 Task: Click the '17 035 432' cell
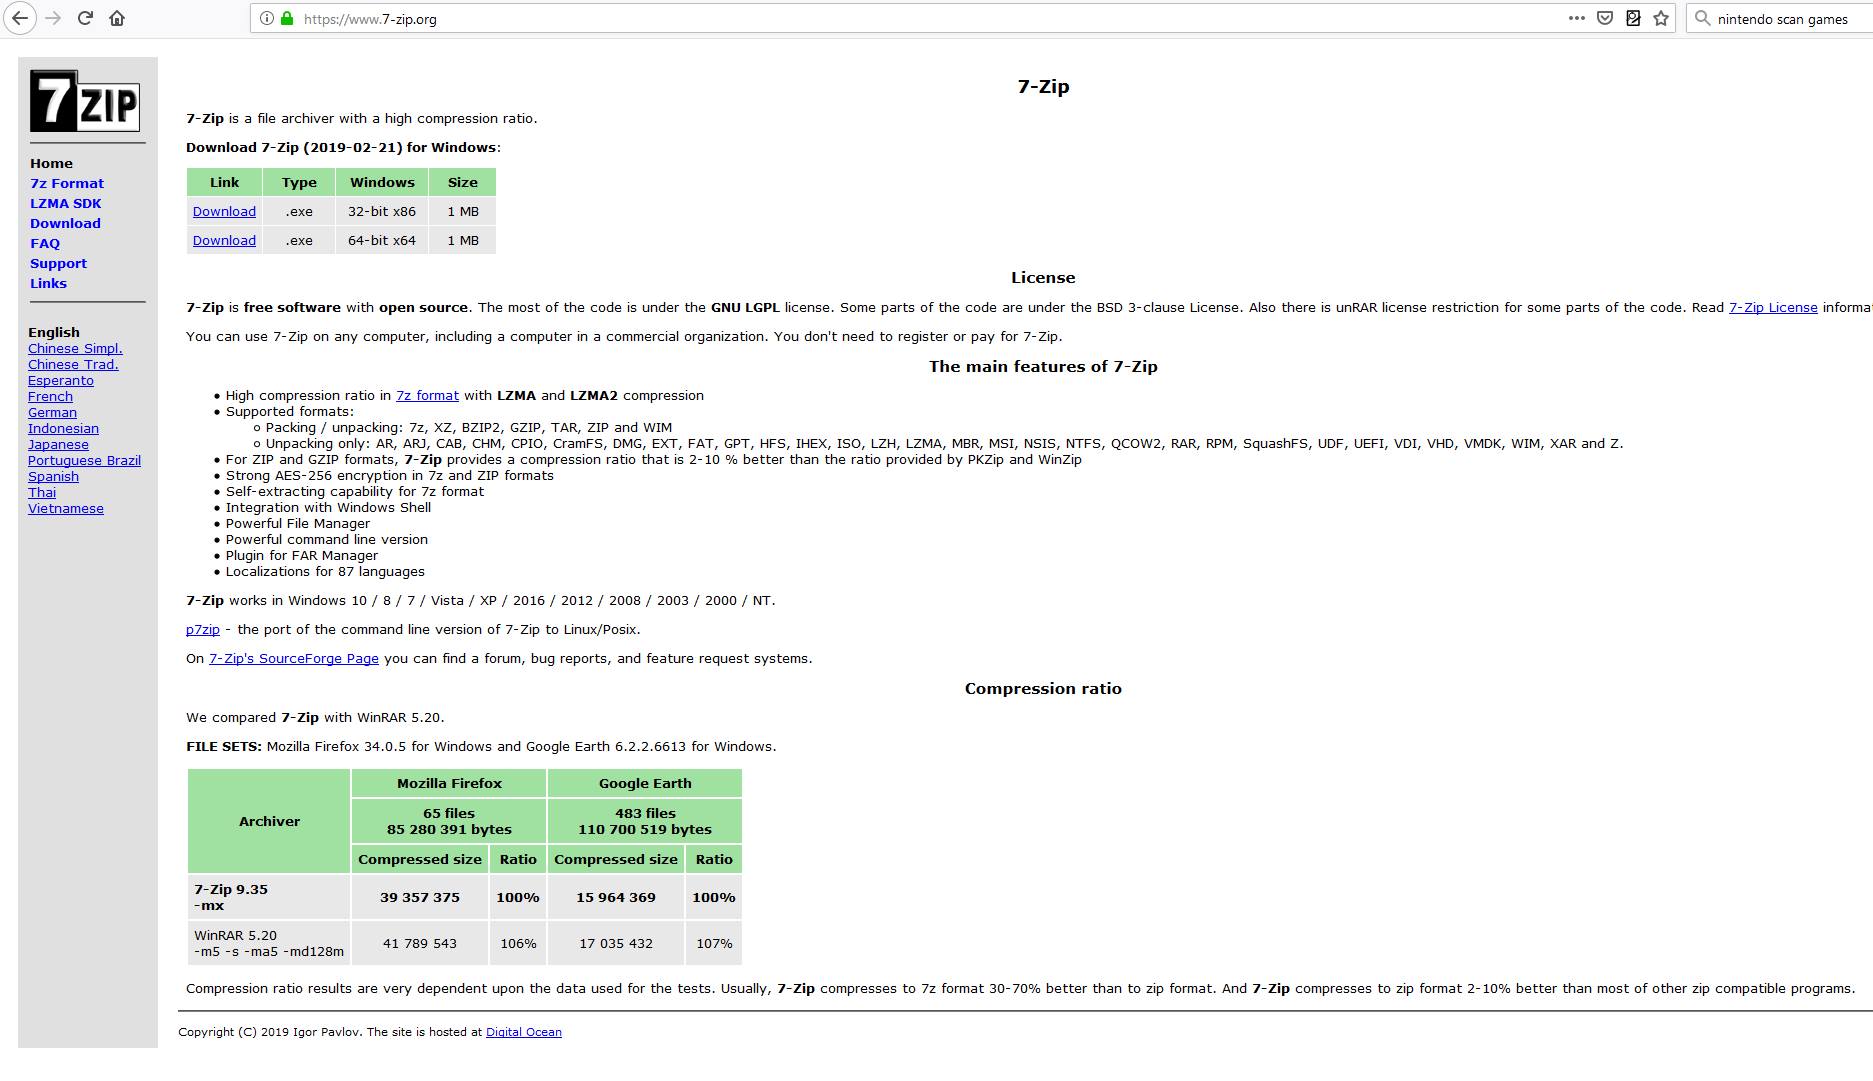point(616,943)
